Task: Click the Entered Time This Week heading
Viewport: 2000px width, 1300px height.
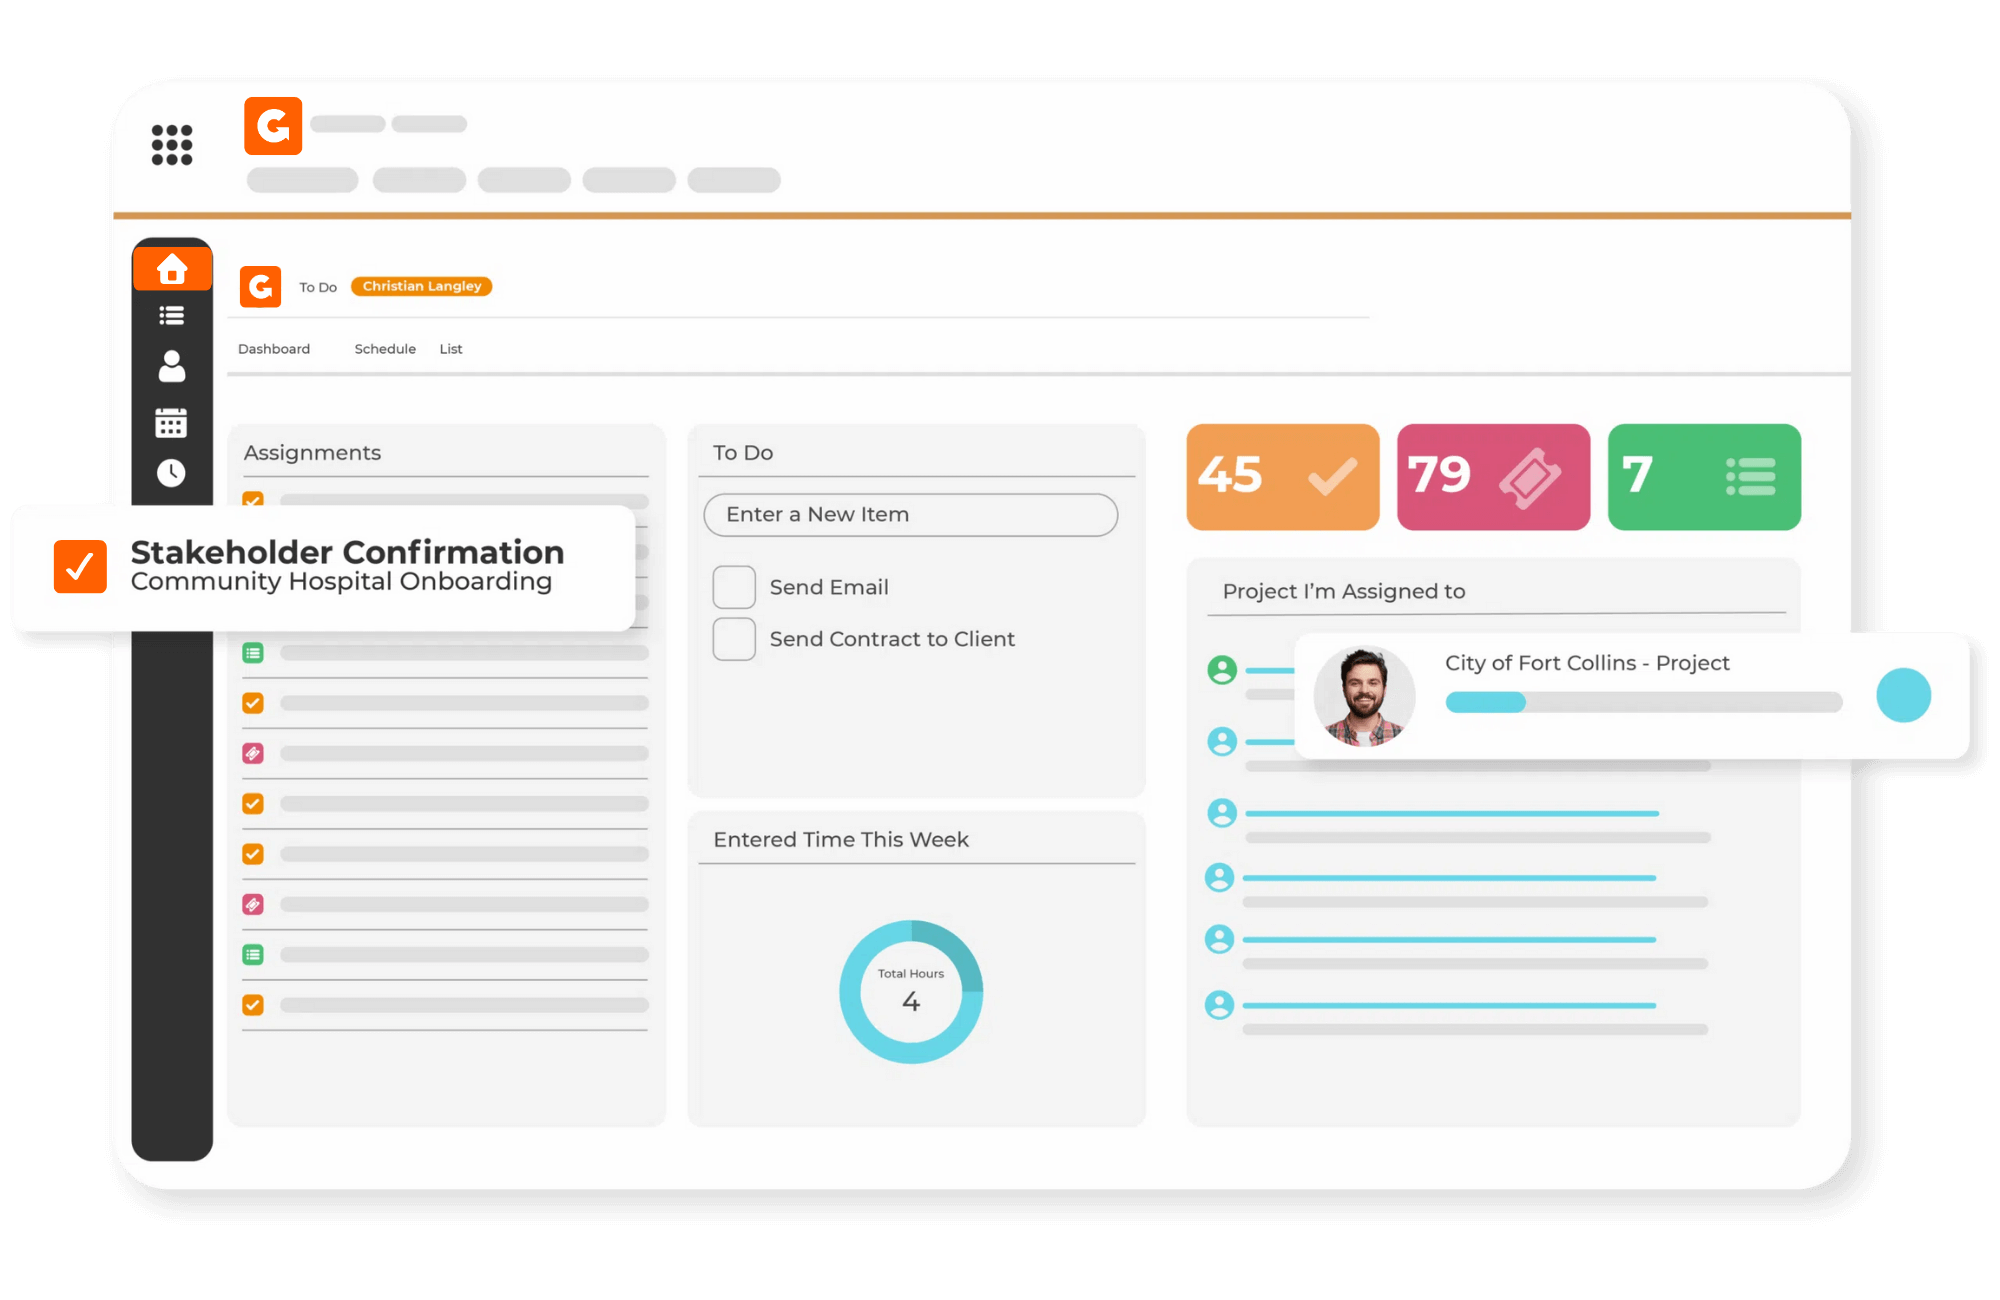Action: pyautogui.click(x=841, y=840)
